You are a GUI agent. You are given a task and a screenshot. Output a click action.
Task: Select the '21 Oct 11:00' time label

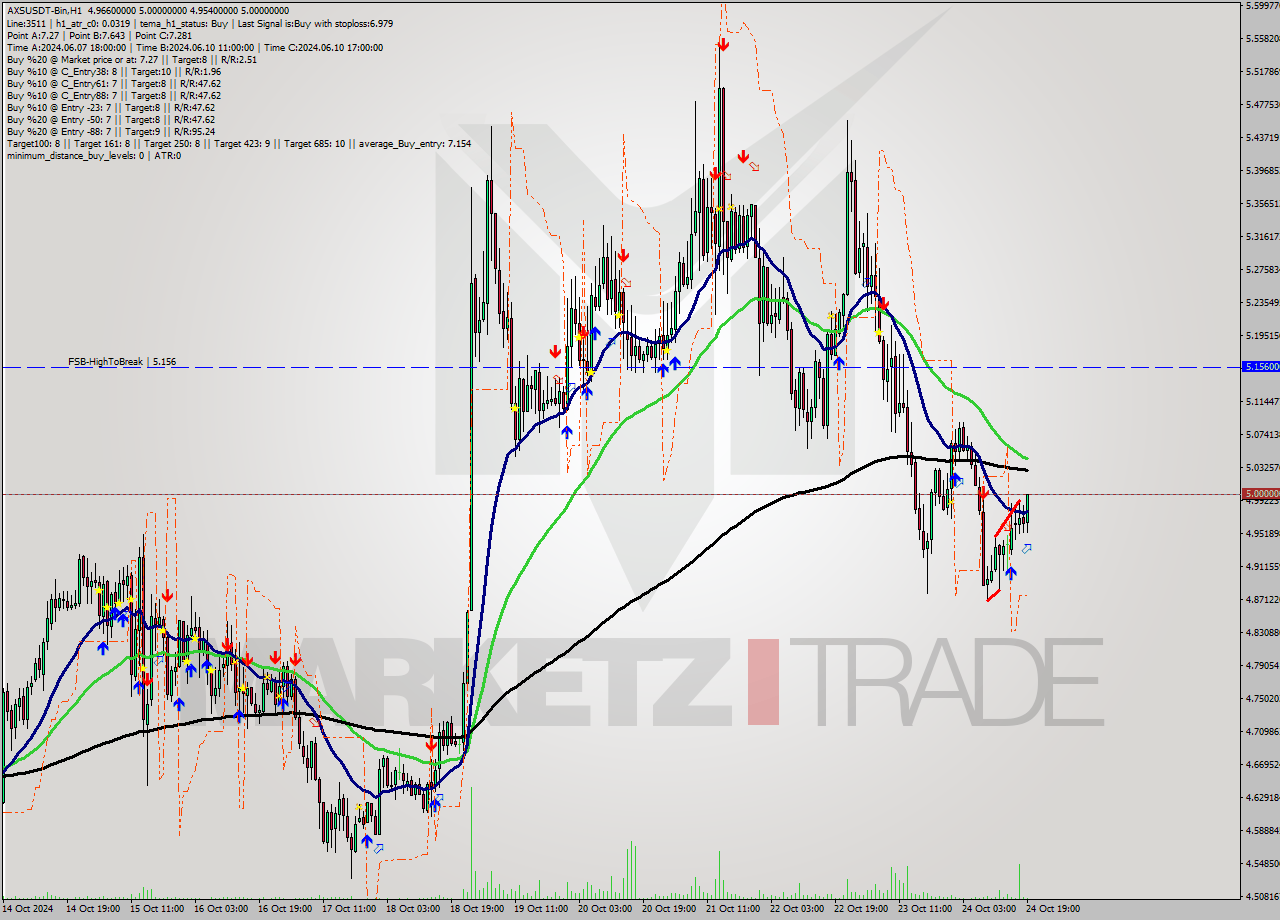(733, 909)
